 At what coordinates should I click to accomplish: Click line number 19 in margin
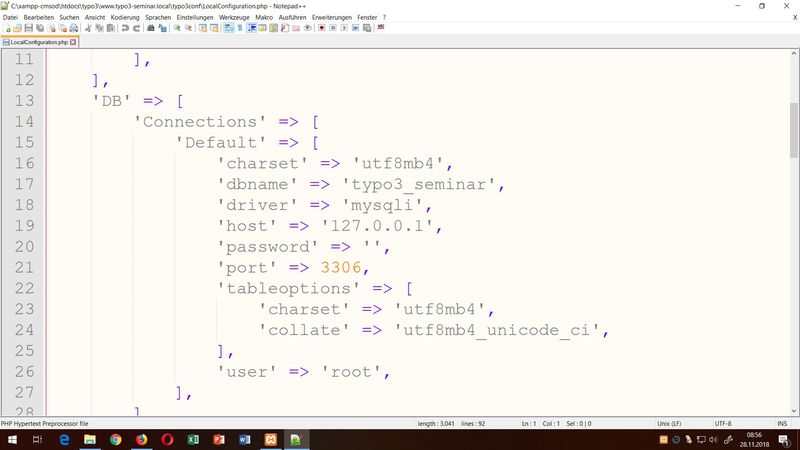pos(24,226)
